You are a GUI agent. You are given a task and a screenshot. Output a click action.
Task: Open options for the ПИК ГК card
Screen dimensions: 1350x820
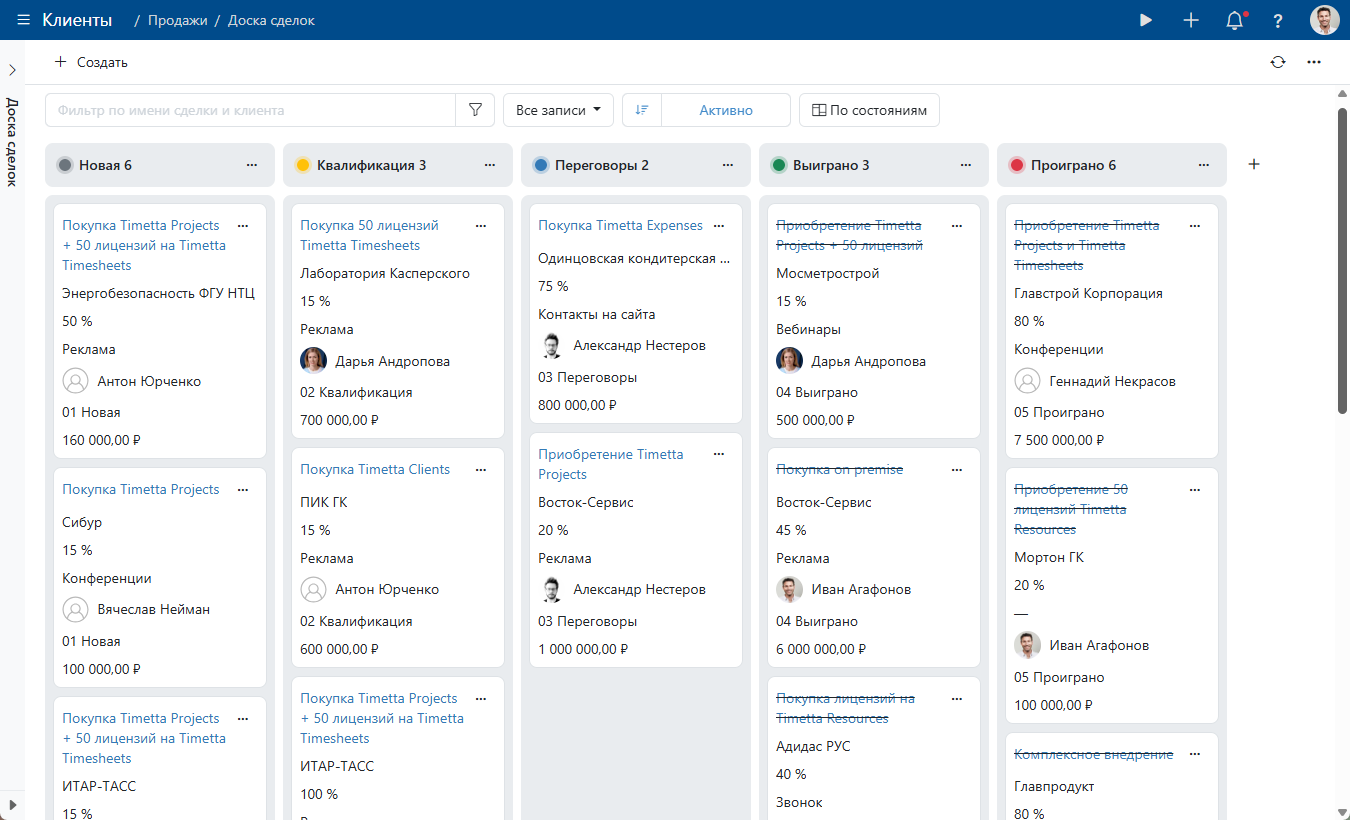point(481,470)
